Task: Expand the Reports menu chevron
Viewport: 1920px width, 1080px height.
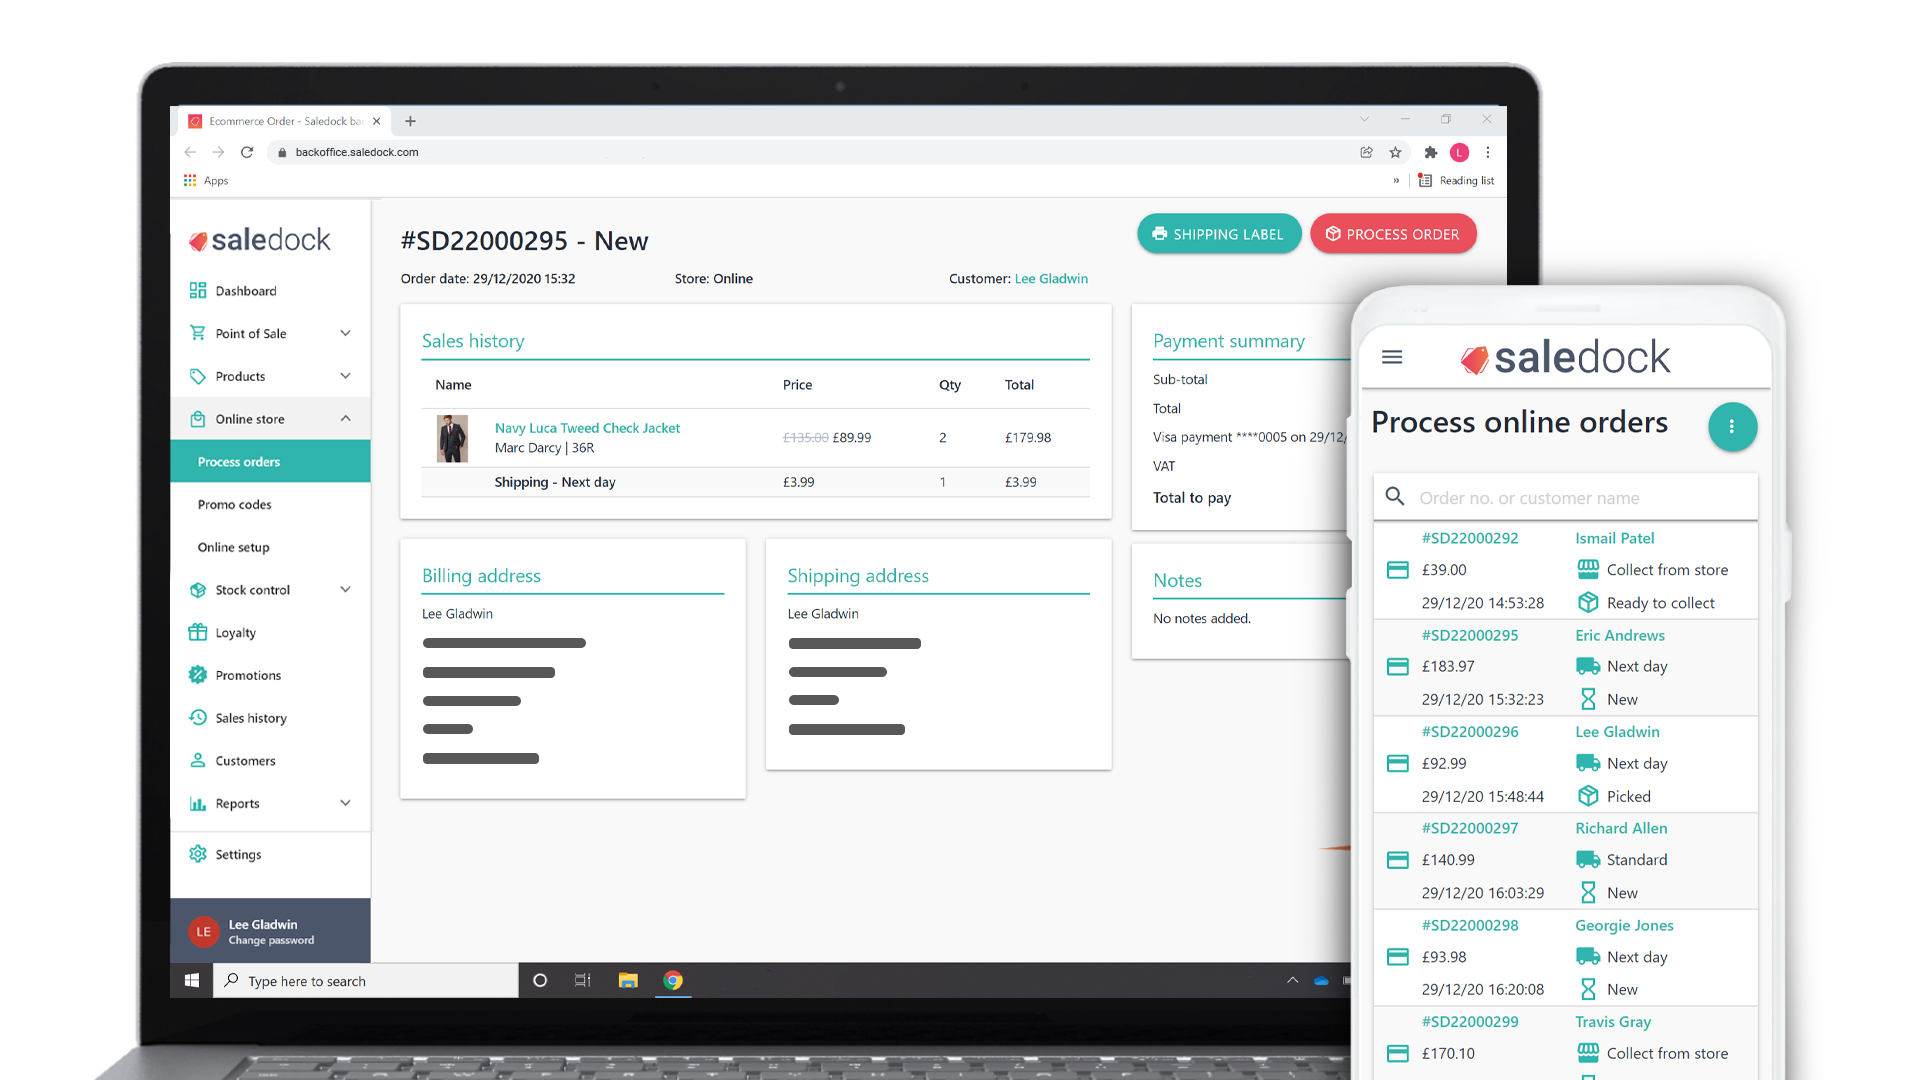Action: pyautogui.click(x=345, y=803)
